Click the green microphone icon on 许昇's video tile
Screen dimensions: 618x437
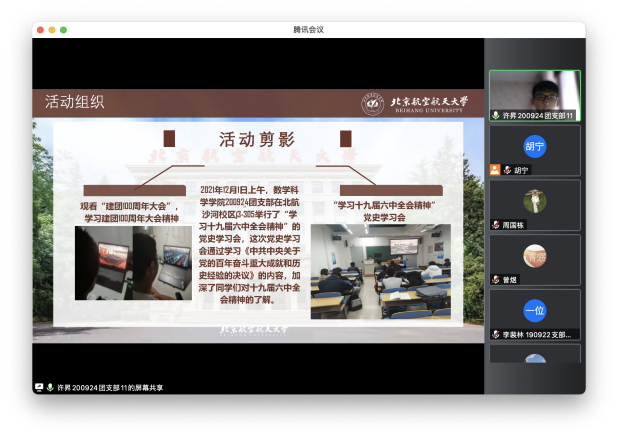tap(496, 116)
